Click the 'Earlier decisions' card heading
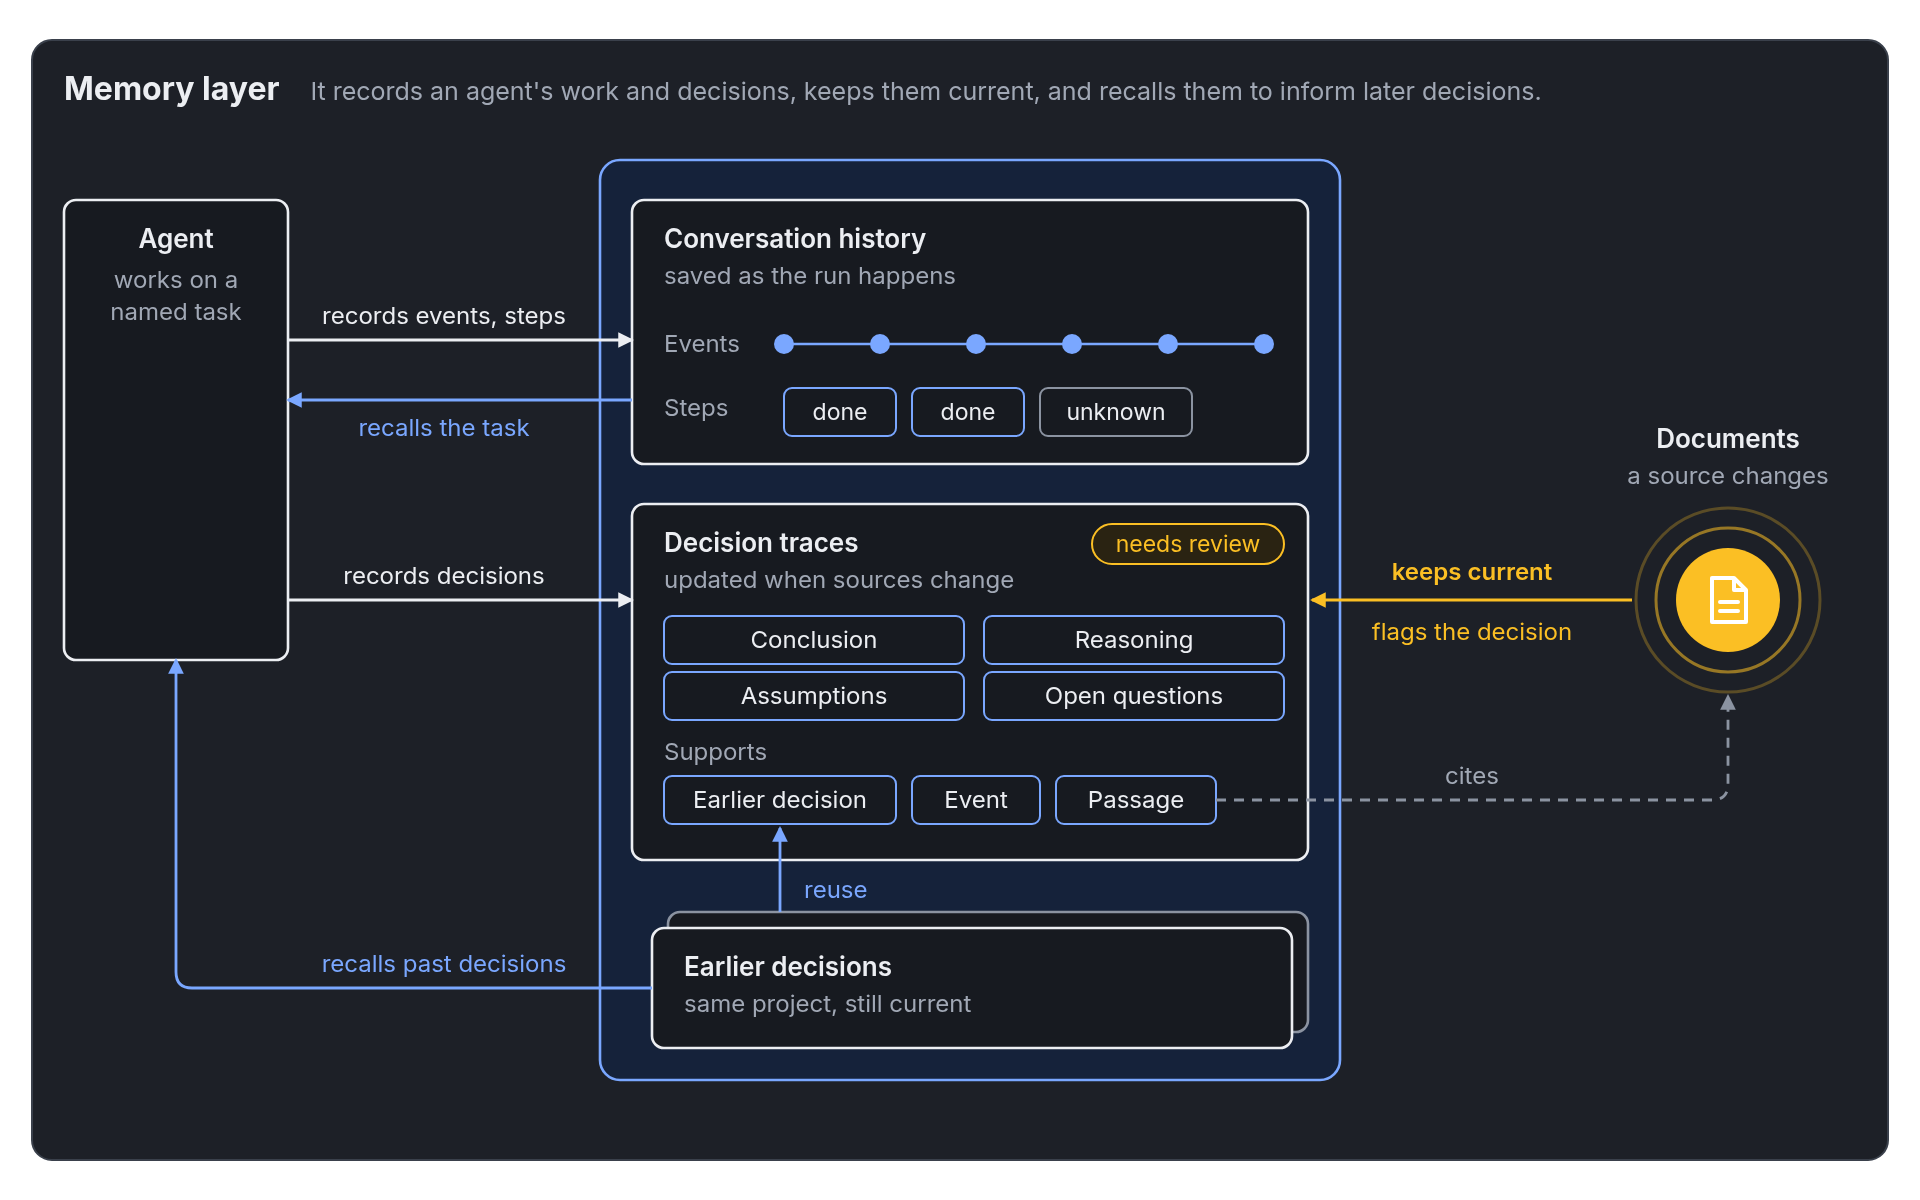1920x1200 pixels. point(788,967)
